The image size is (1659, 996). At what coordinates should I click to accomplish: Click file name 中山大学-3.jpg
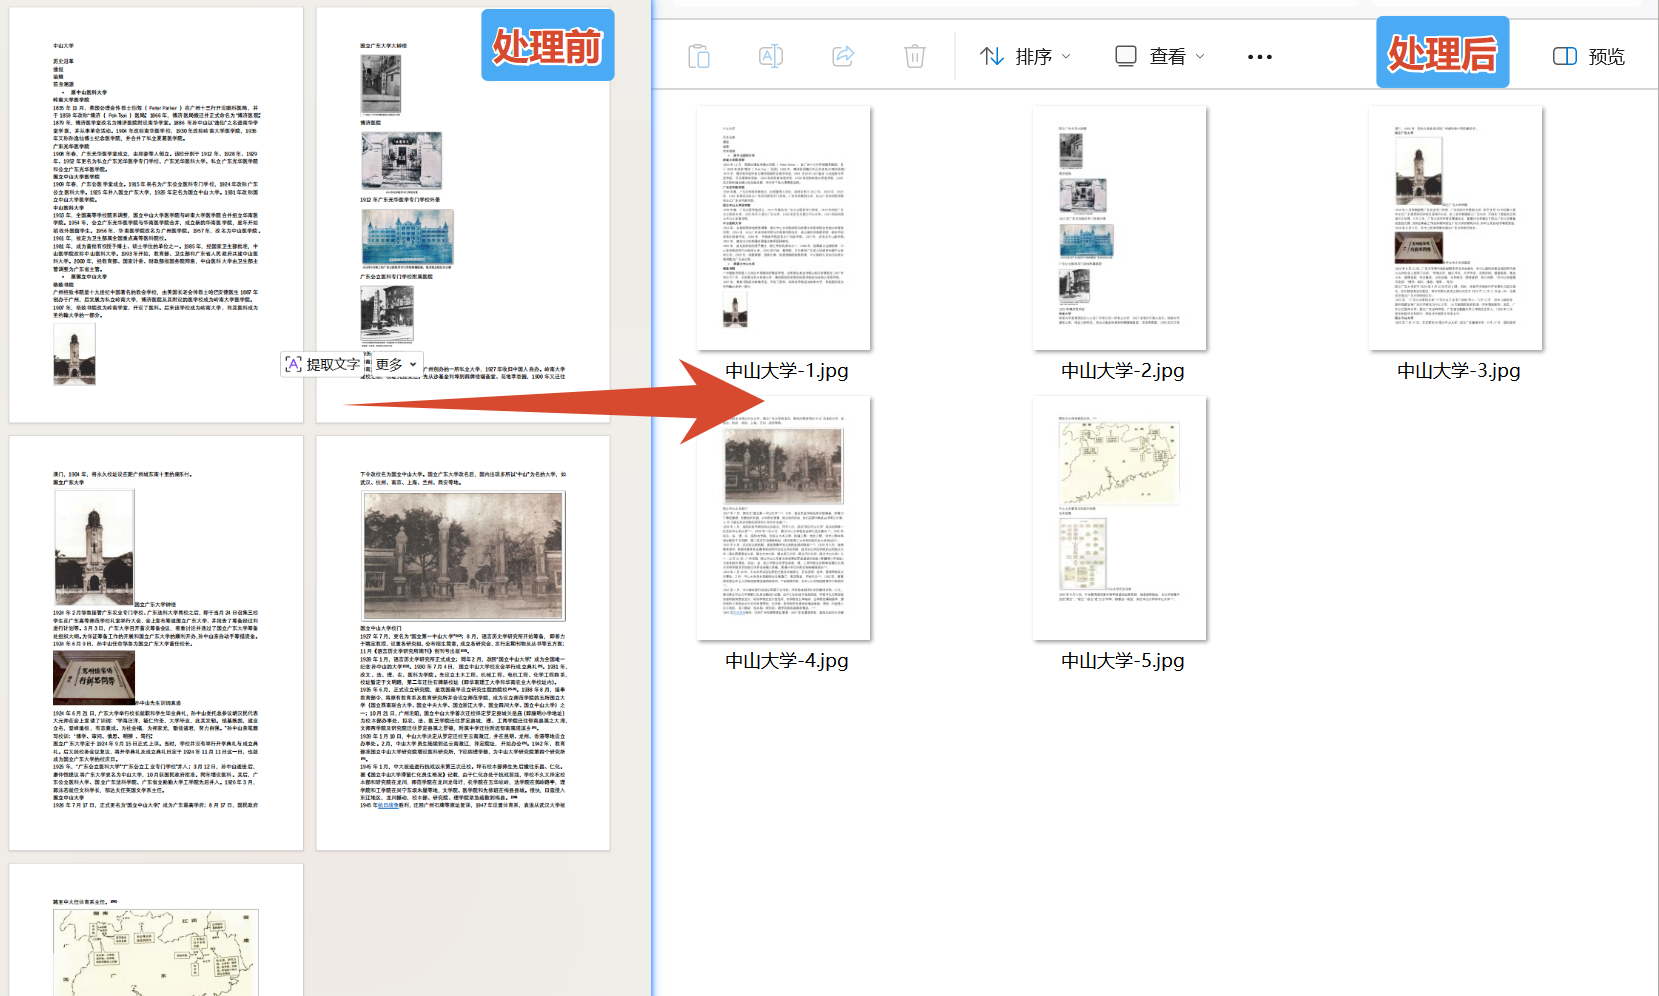tap(1459, 371)
